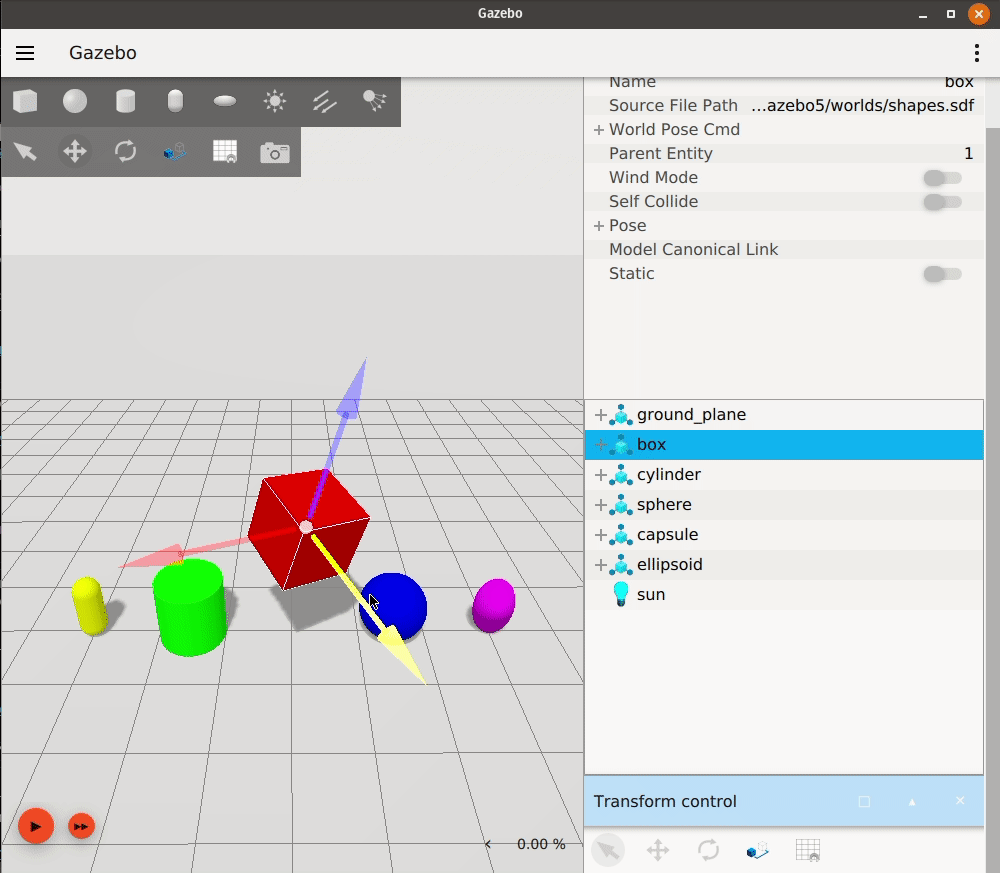Expand the ground_plane entity
1000x873 pixels.
click(x=600, y=415)
